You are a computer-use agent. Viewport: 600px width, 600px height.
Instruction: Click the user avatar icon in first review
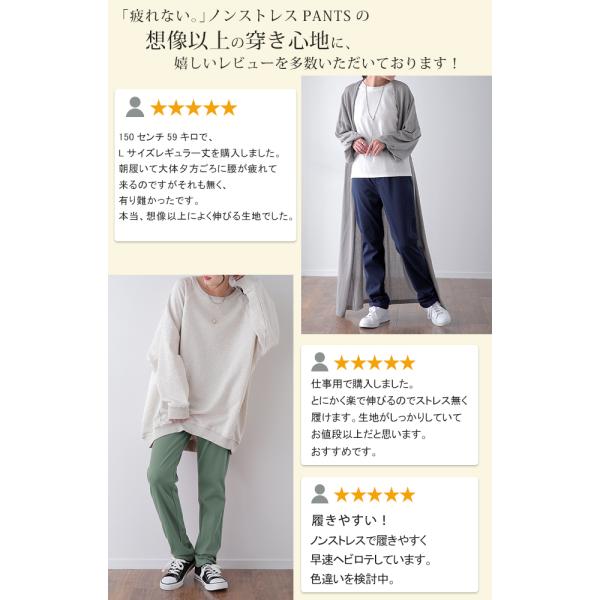(135, 107)
